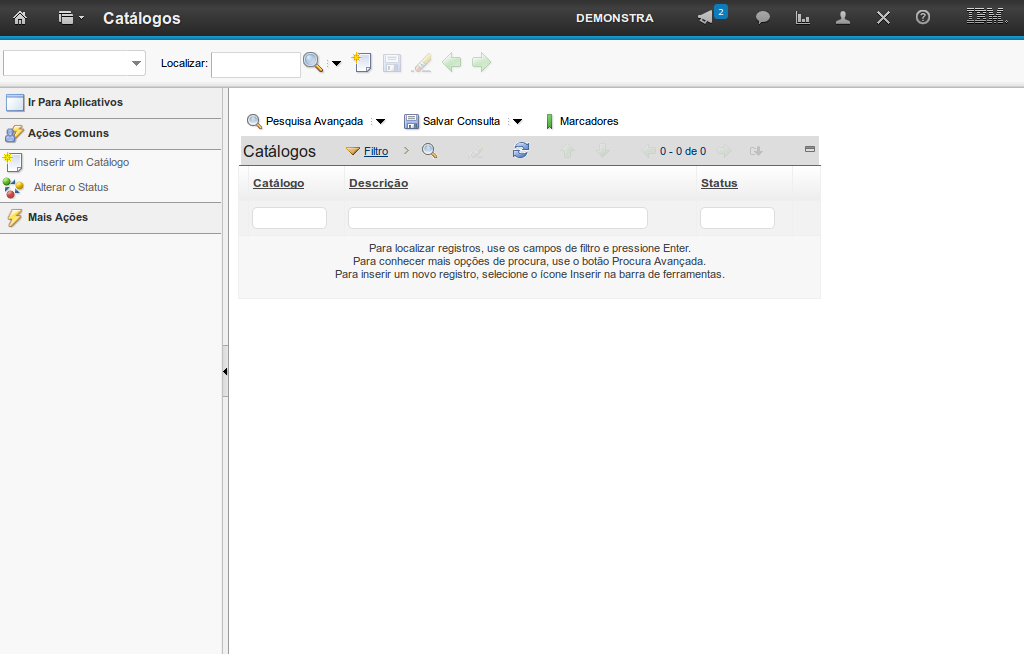The image size is (1024, 655).
Task: Click the new catalog record icon in toolbar
Action: (x=362, y=63)
